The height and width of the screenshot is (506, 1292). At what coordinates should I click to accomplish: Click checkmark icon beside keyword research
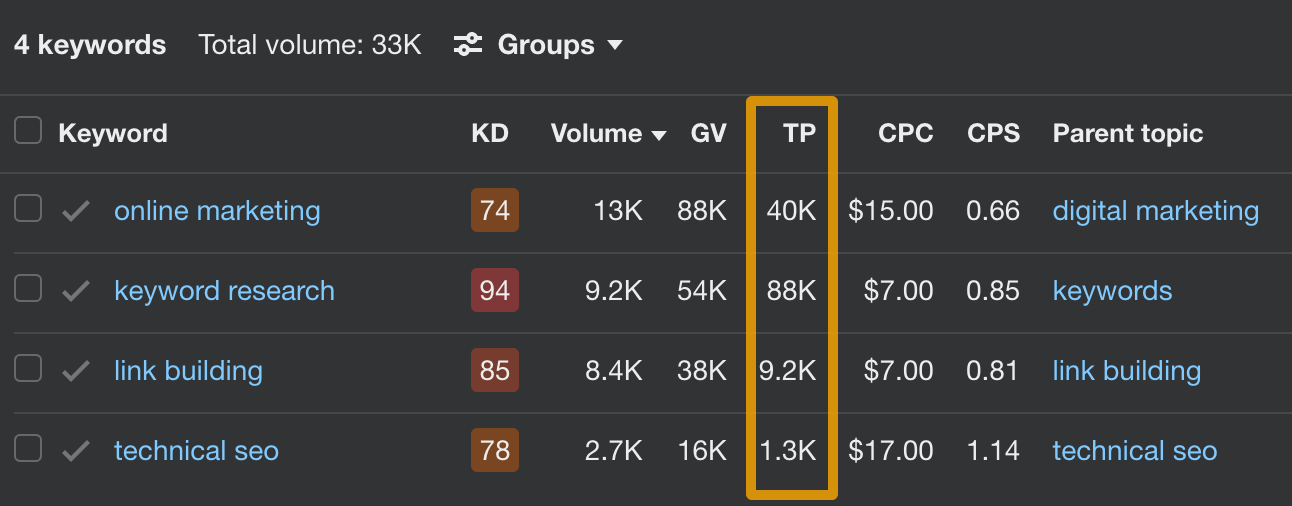76,291
